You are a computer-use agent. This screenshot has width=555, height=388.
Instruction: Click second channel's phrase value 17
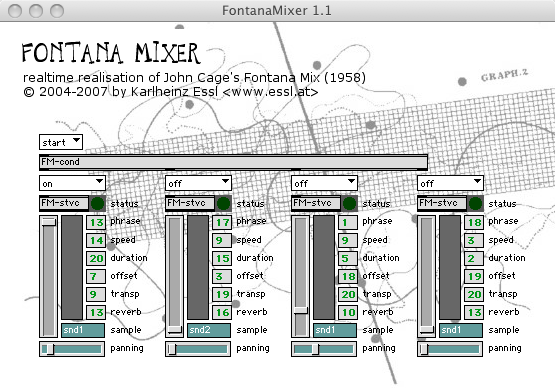coord(222,222)
